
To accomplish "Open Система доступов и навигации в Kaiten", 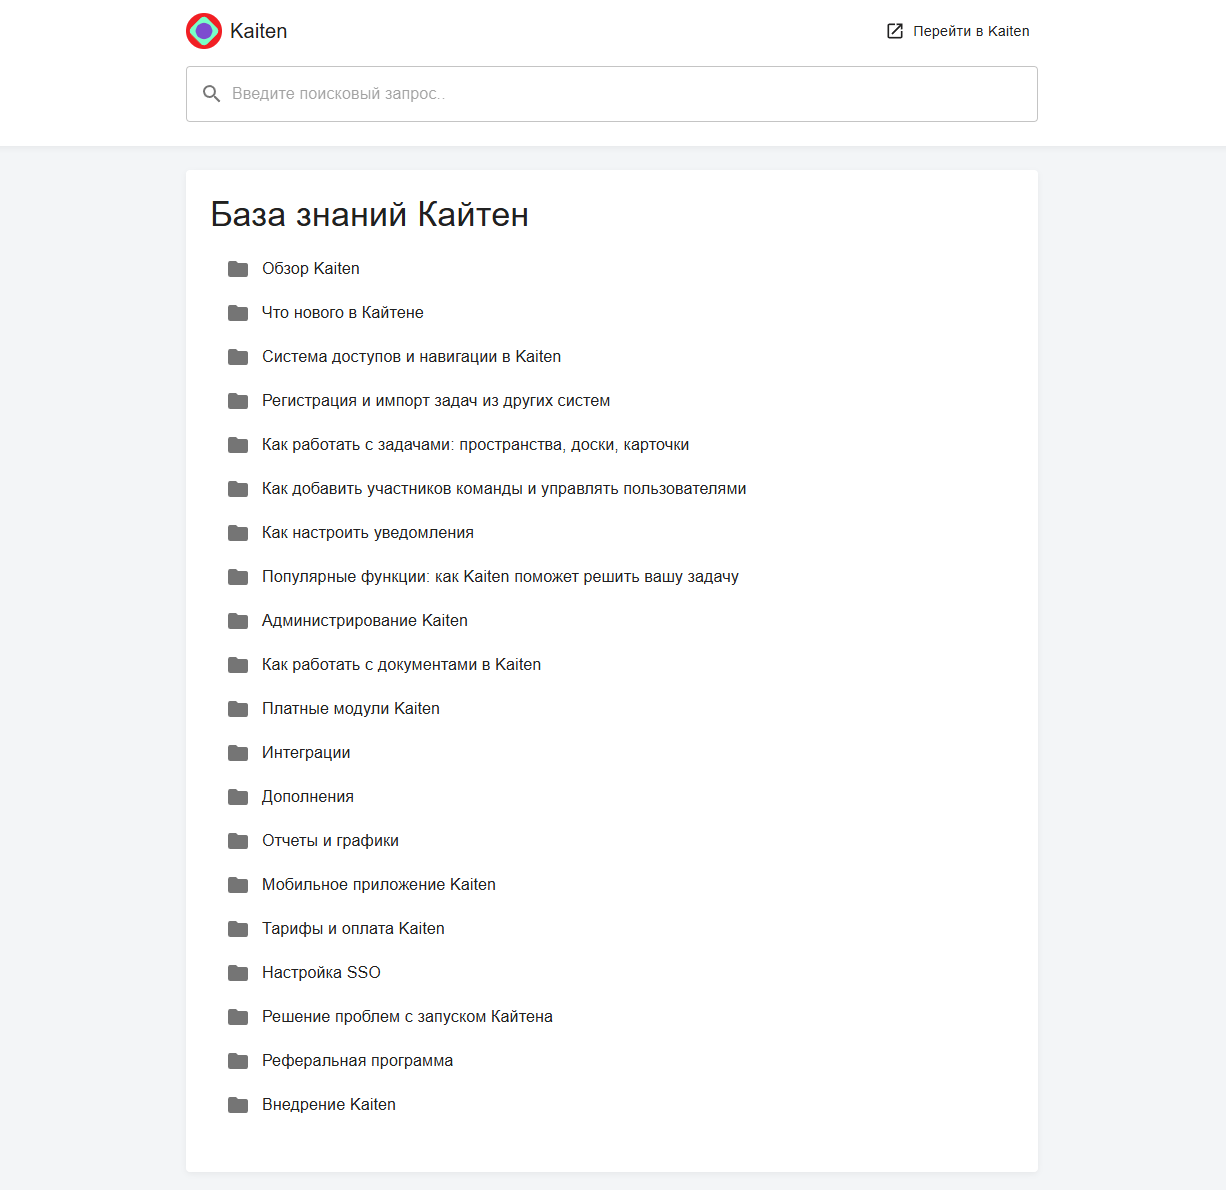I will (x=411, y=357).
